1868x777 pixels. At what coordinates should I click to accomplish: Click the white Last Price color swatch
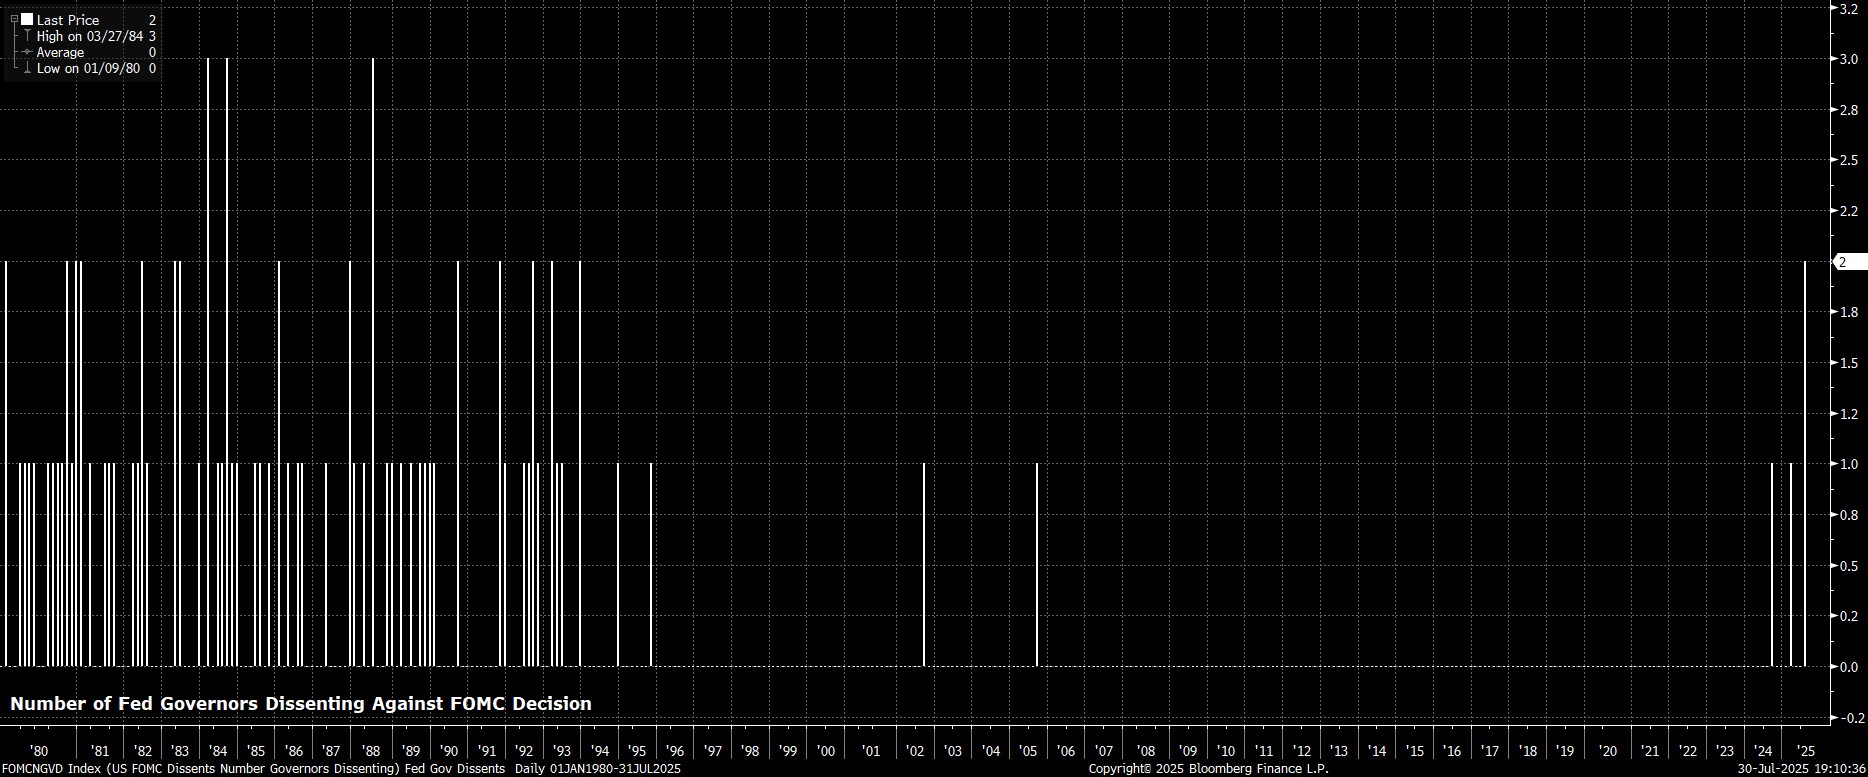tap(27, 19)
